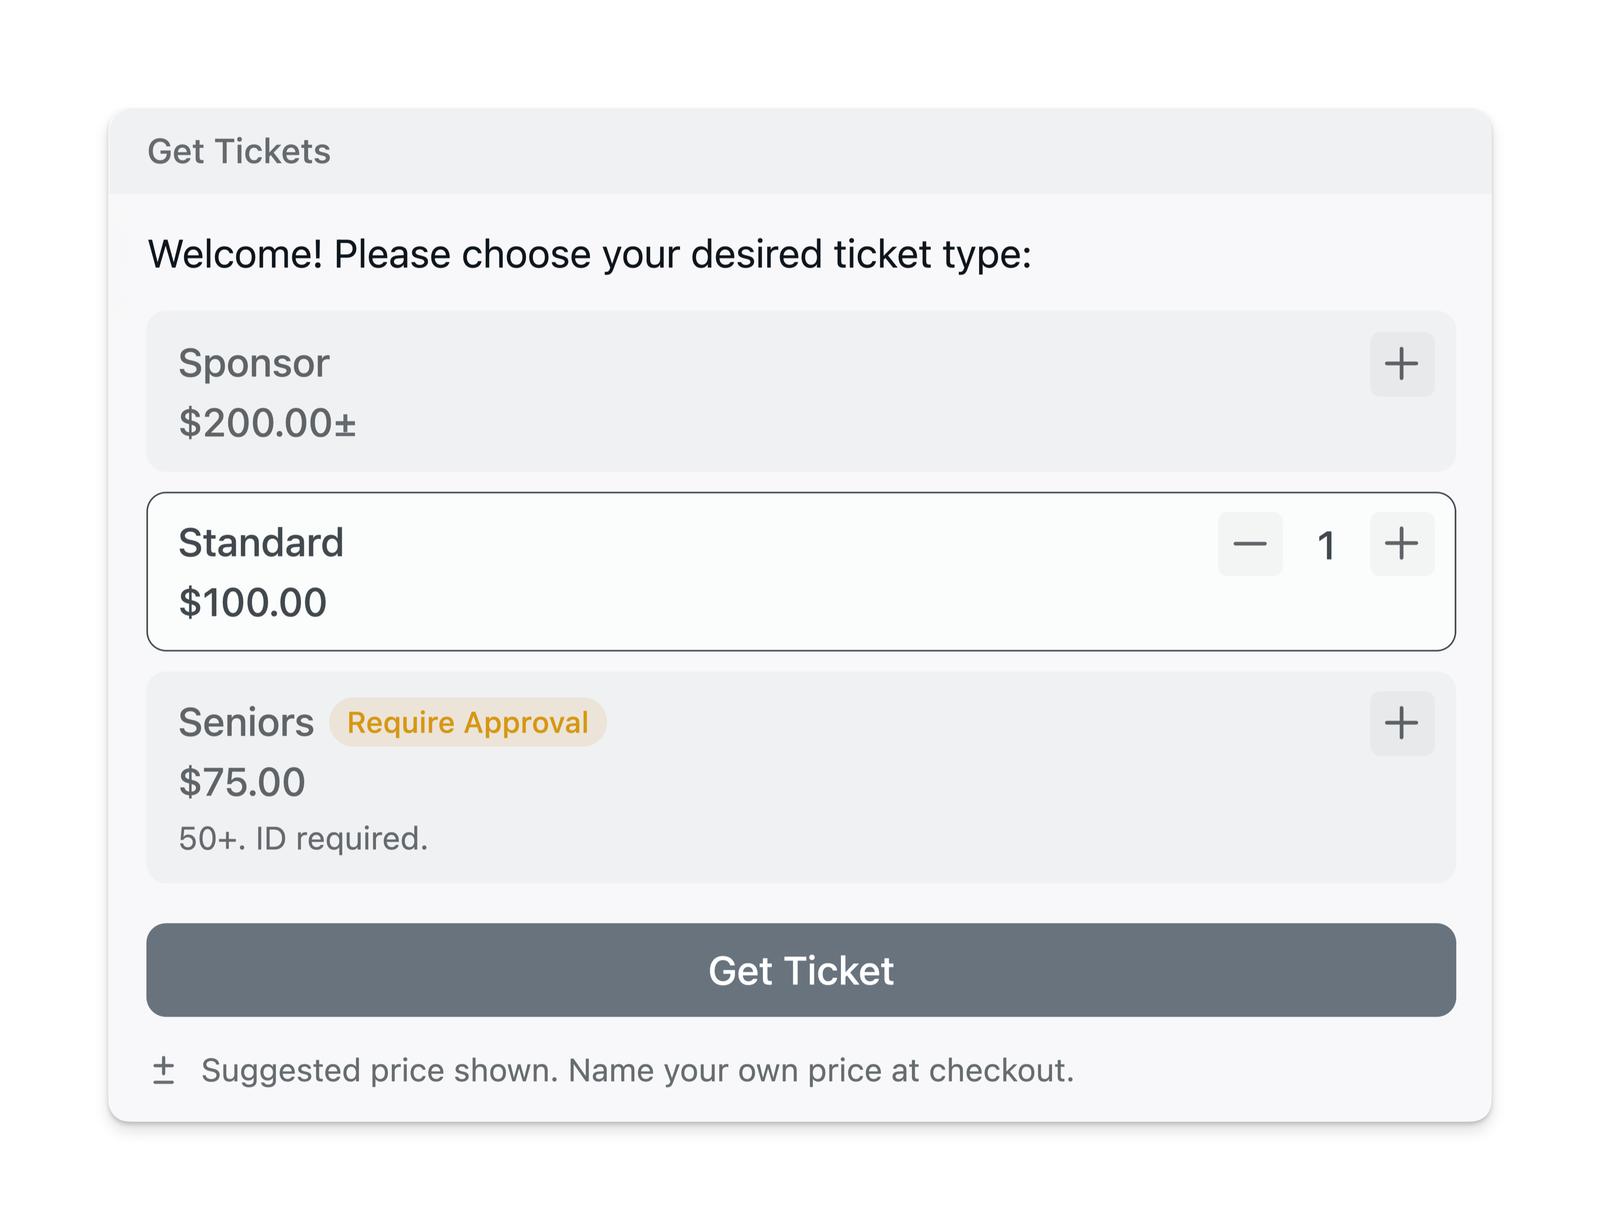1600x1230 pixels.
Task: Click the '50+. ID required.' description
Action: tap(303, 839)
